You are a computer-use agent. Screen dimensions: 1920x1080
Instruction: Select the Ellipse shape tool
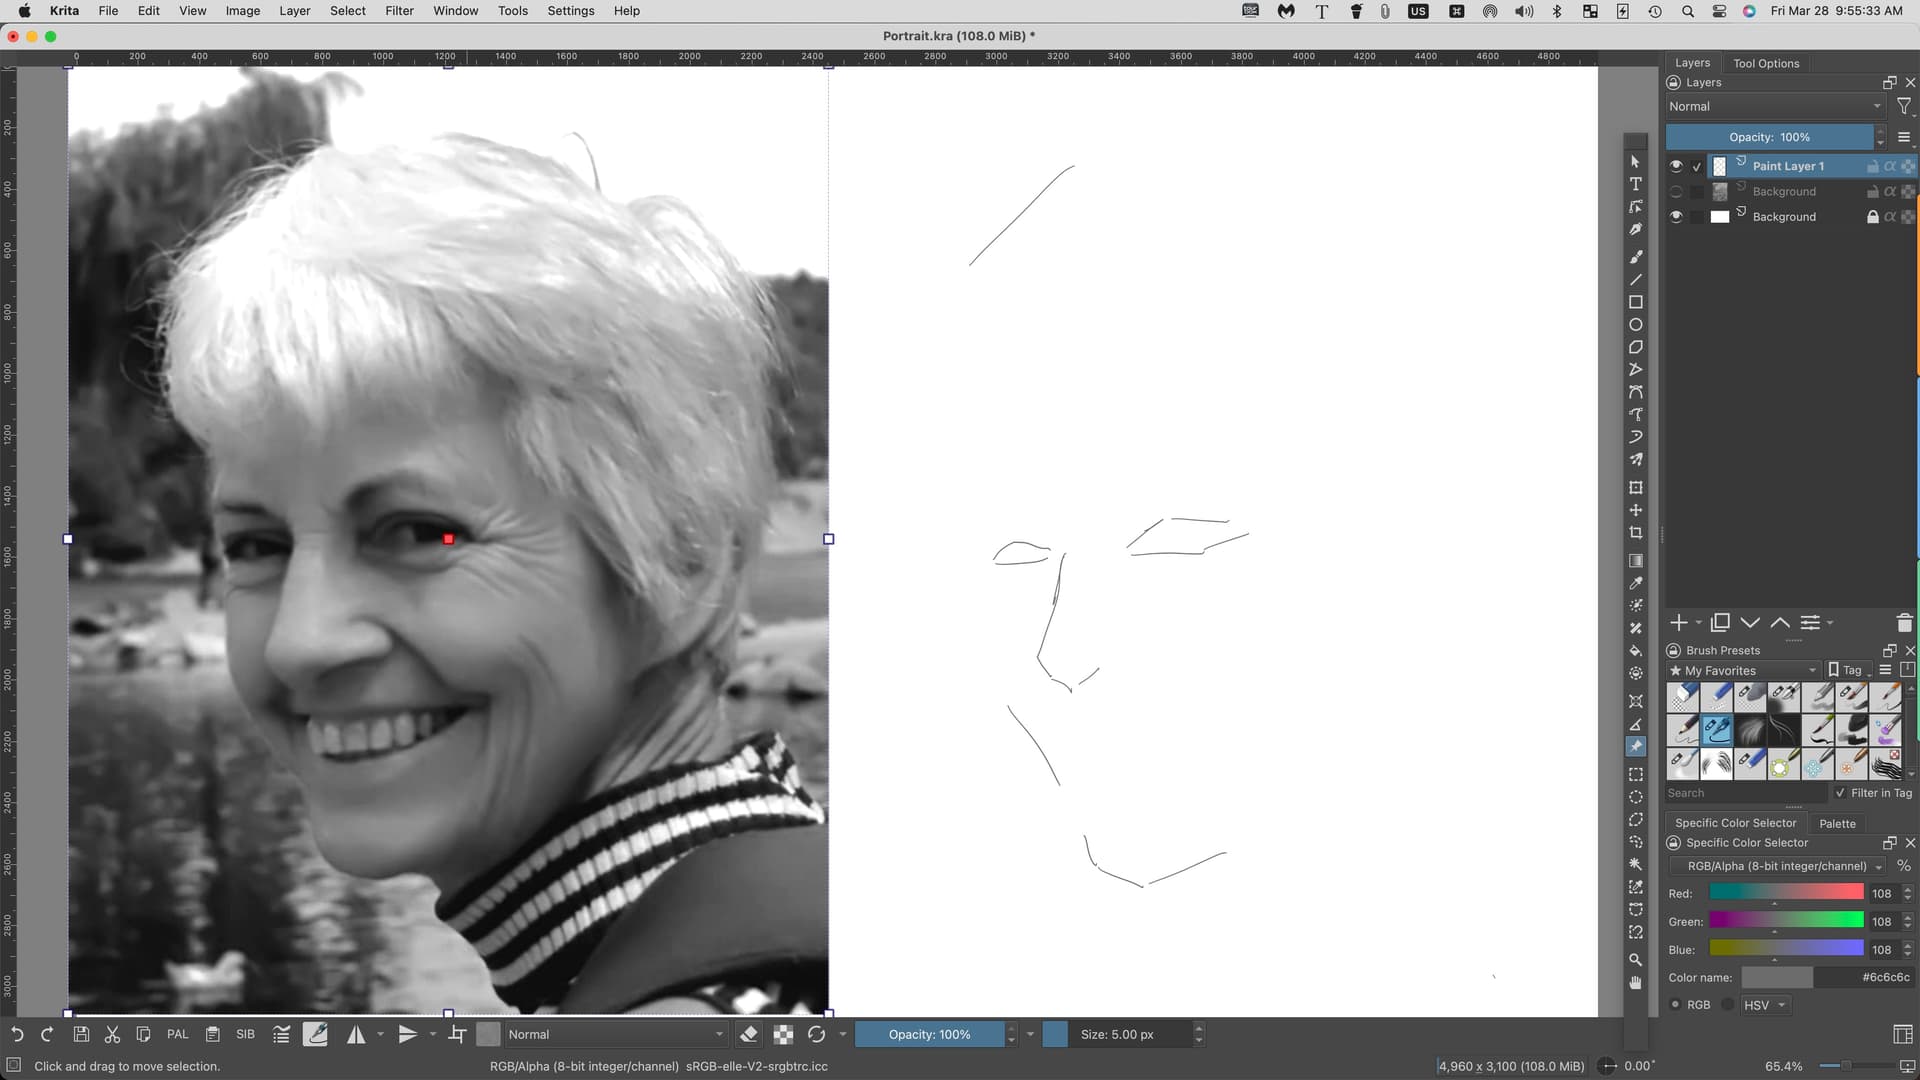click(x=1636, y=325)
